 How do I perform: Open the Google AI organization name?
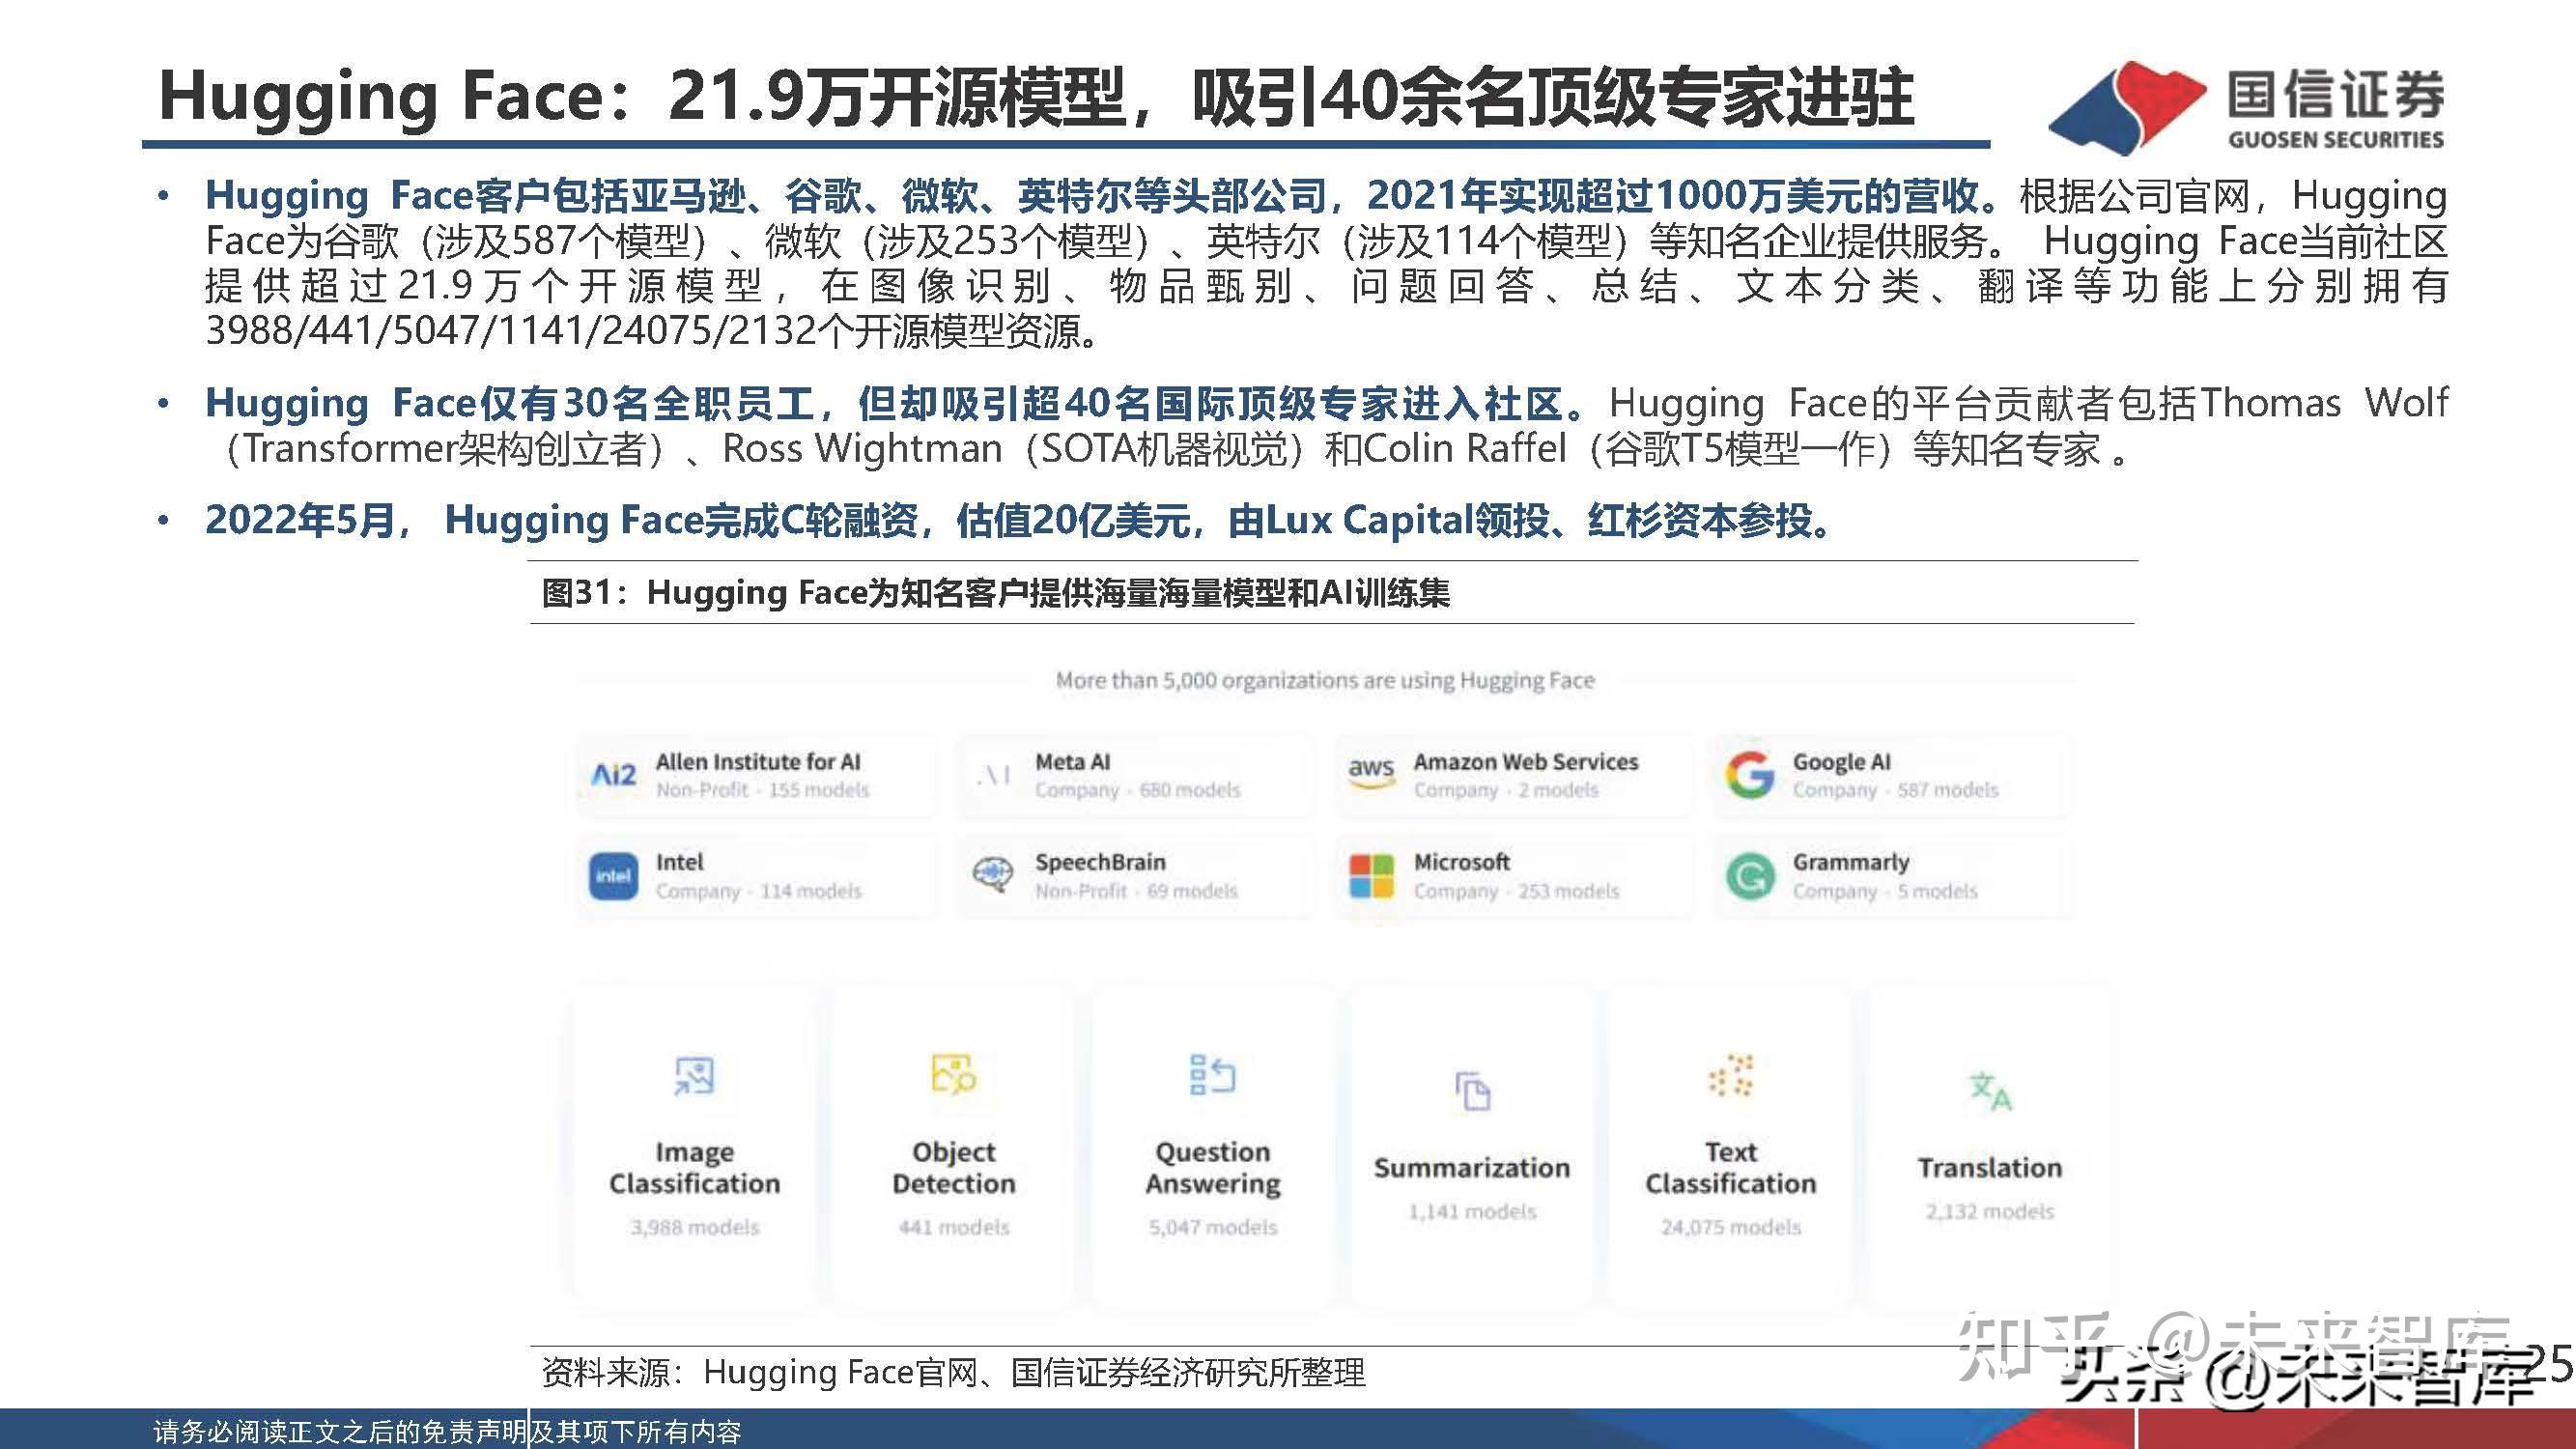tap(1842, 762)
